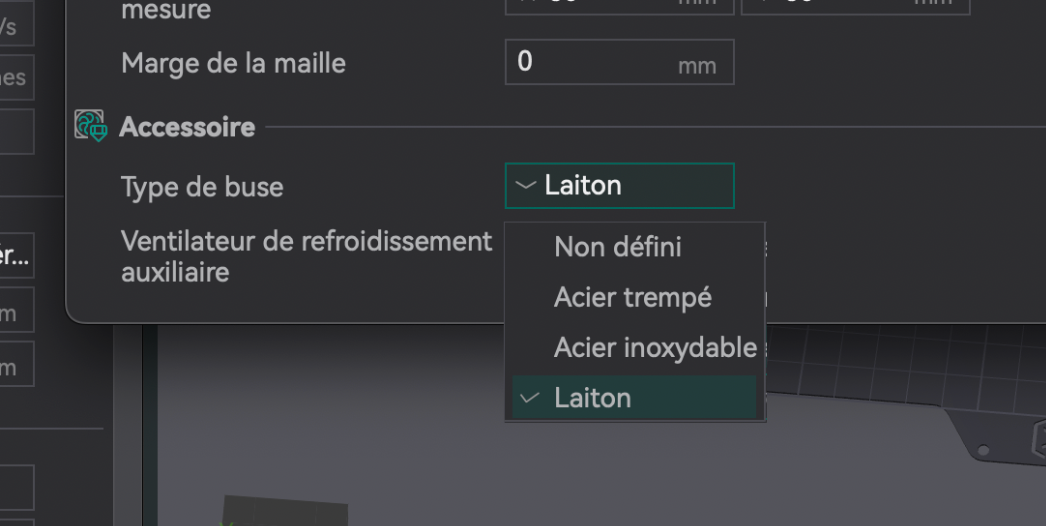
Task: Click the checkmark beside Laiton option
Action: [x=530, y=398]
